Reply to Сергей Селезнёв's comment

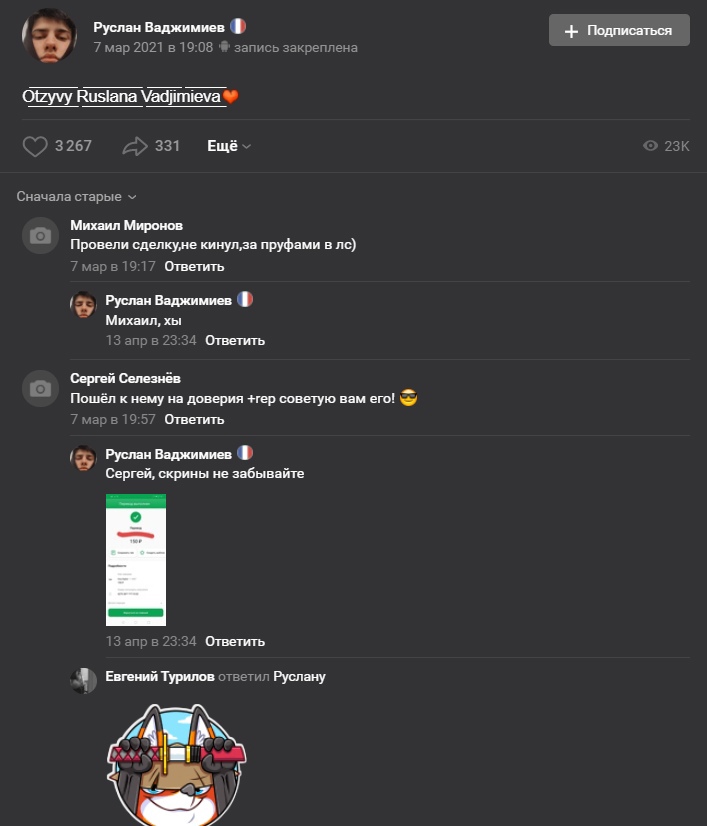(194, 419)
